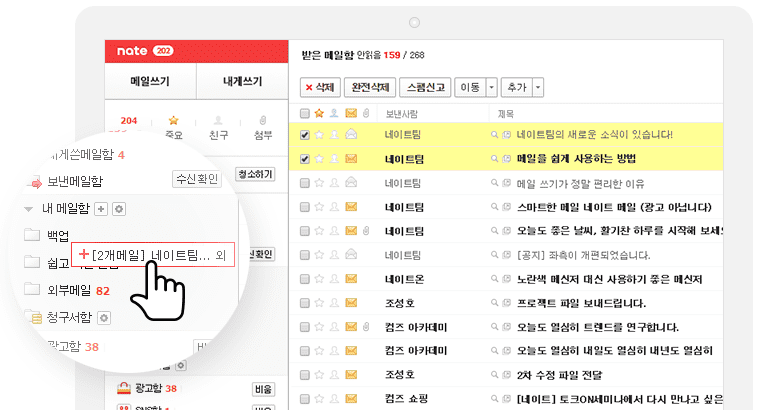Add a new folder with the plus icon beside 내 메일함
Screen dimensions: 763x410
101,209
